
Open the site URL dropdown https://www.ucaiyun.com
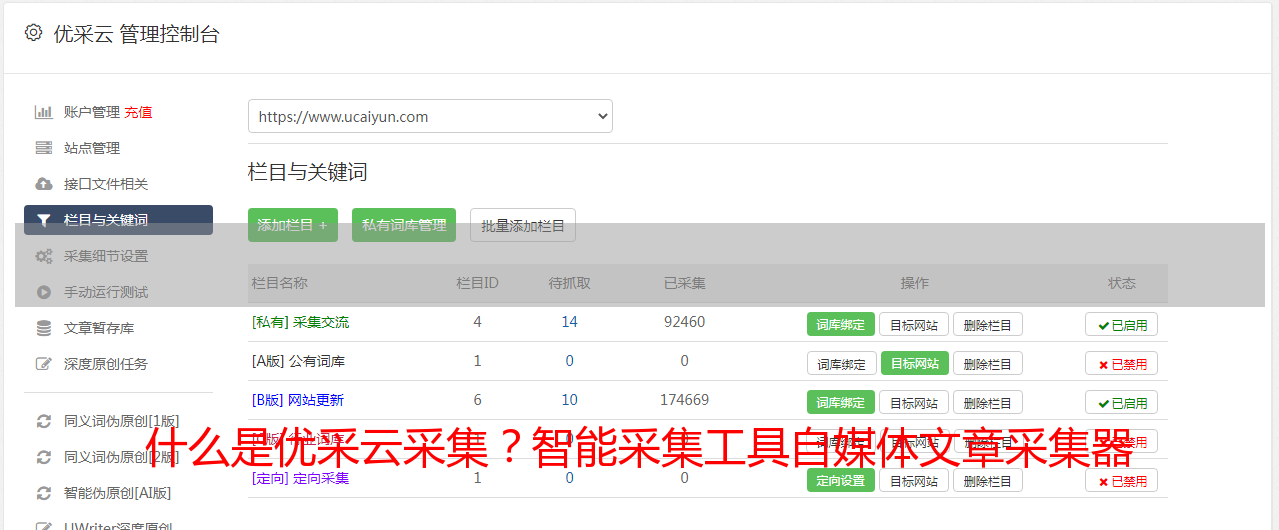click(430, 116)
